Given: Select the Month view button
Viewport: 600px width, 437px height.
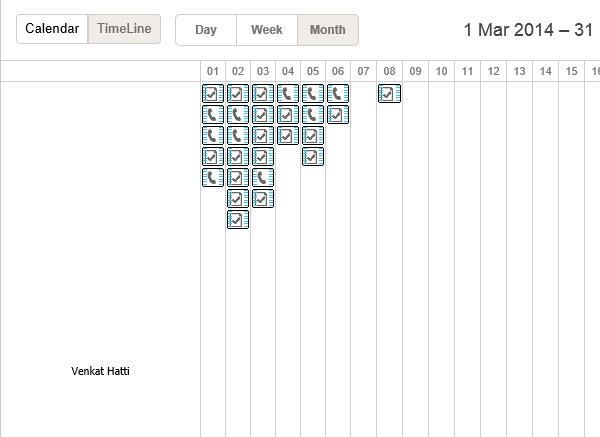Looking at the screenshot, I should 328,30.
